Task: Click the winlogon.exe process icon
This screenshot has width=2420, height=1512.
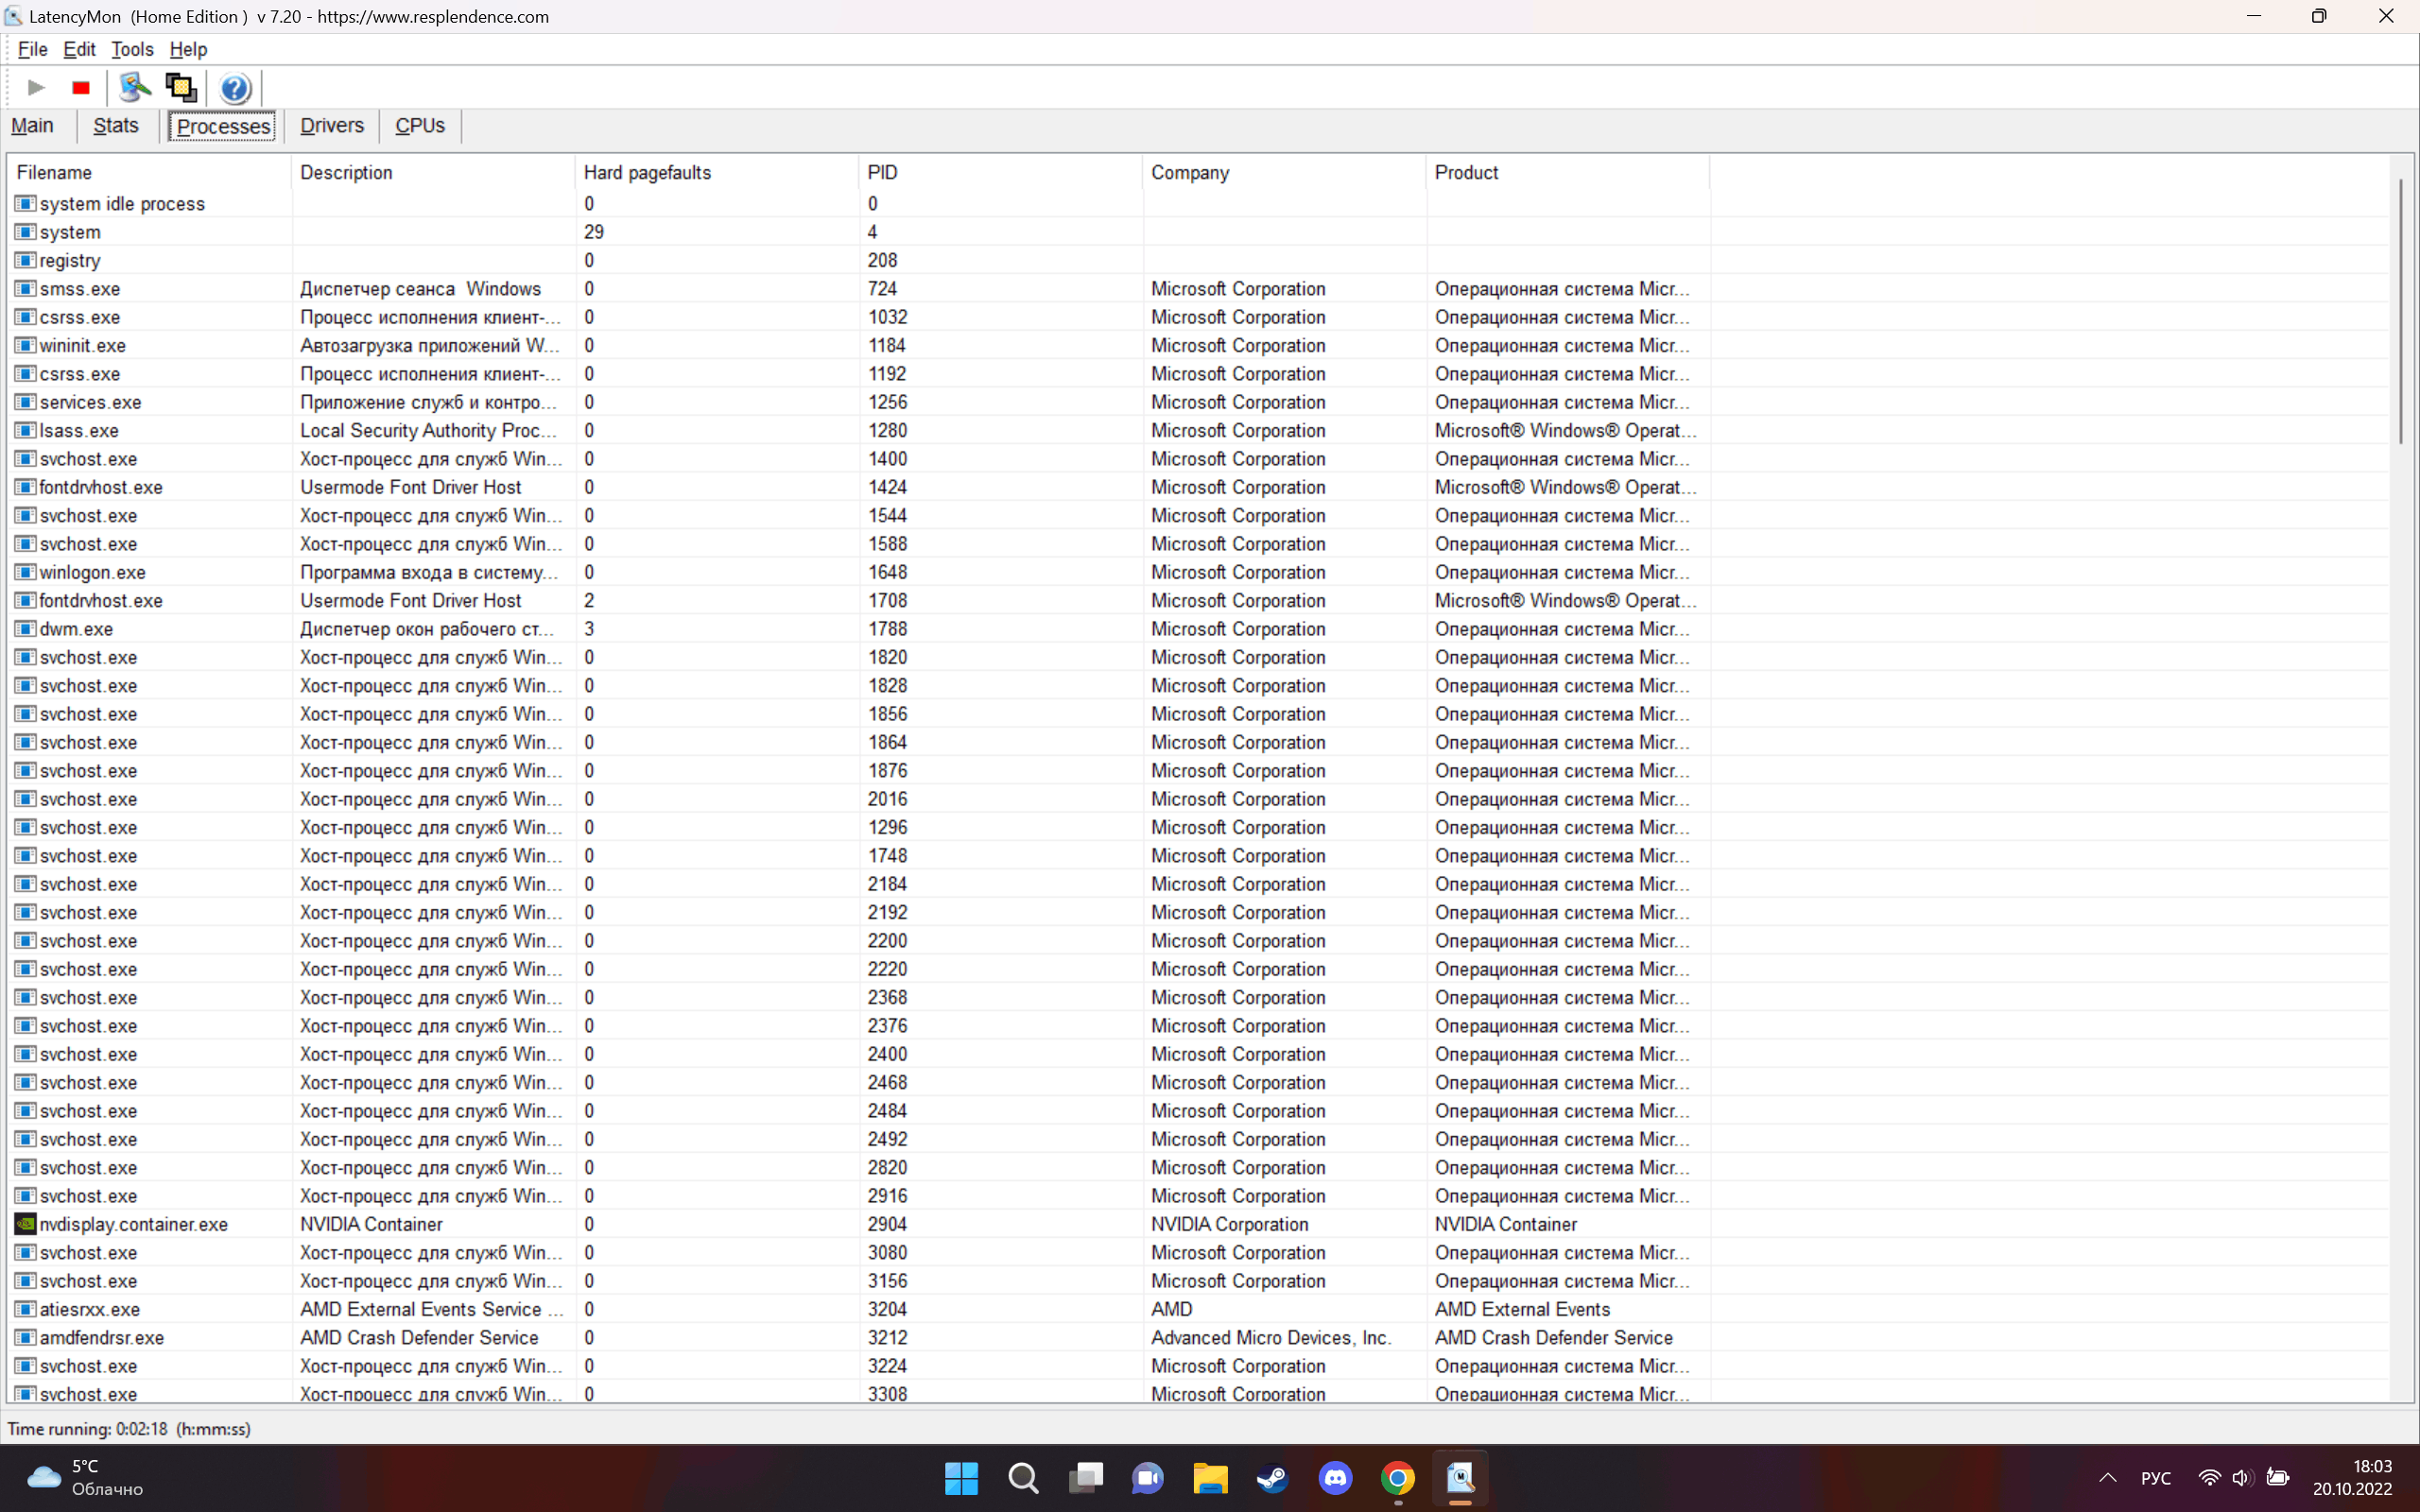Action: click(x=25, y=572)
